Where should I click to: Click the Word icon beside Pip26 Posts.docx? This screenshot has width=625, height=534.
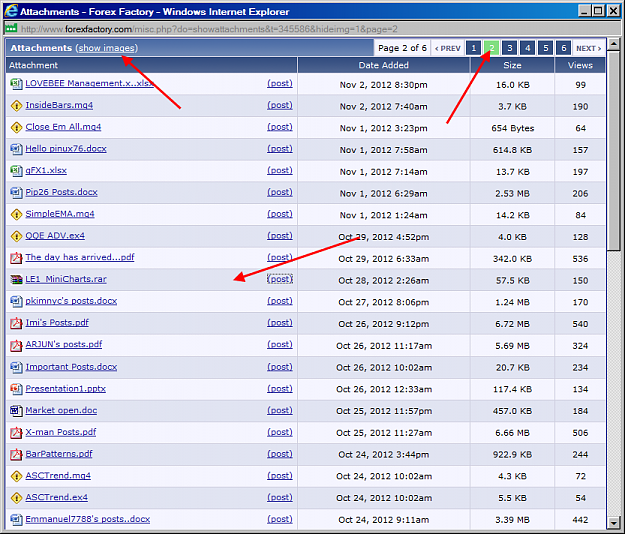tap(16, 192)
